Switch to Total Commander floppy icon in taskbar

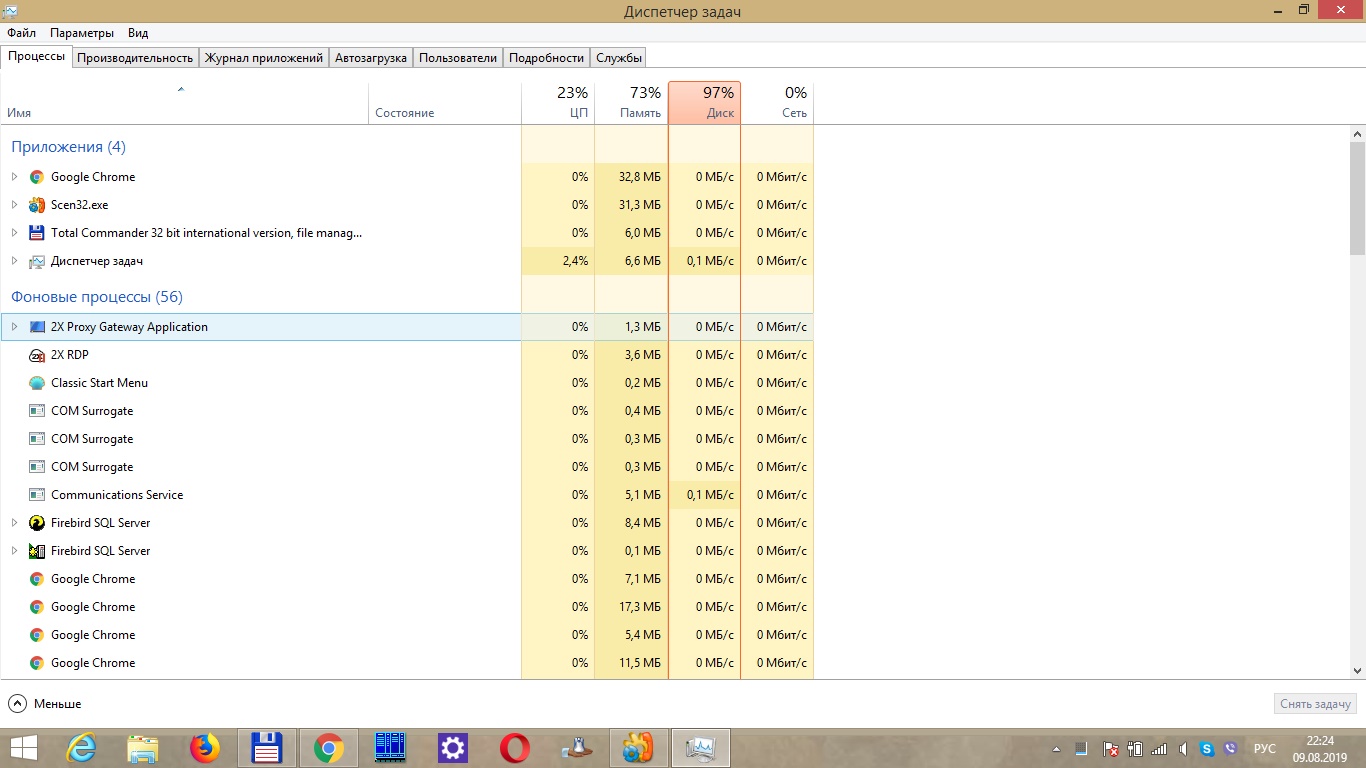pyautogui.click(x=267, y=748)
